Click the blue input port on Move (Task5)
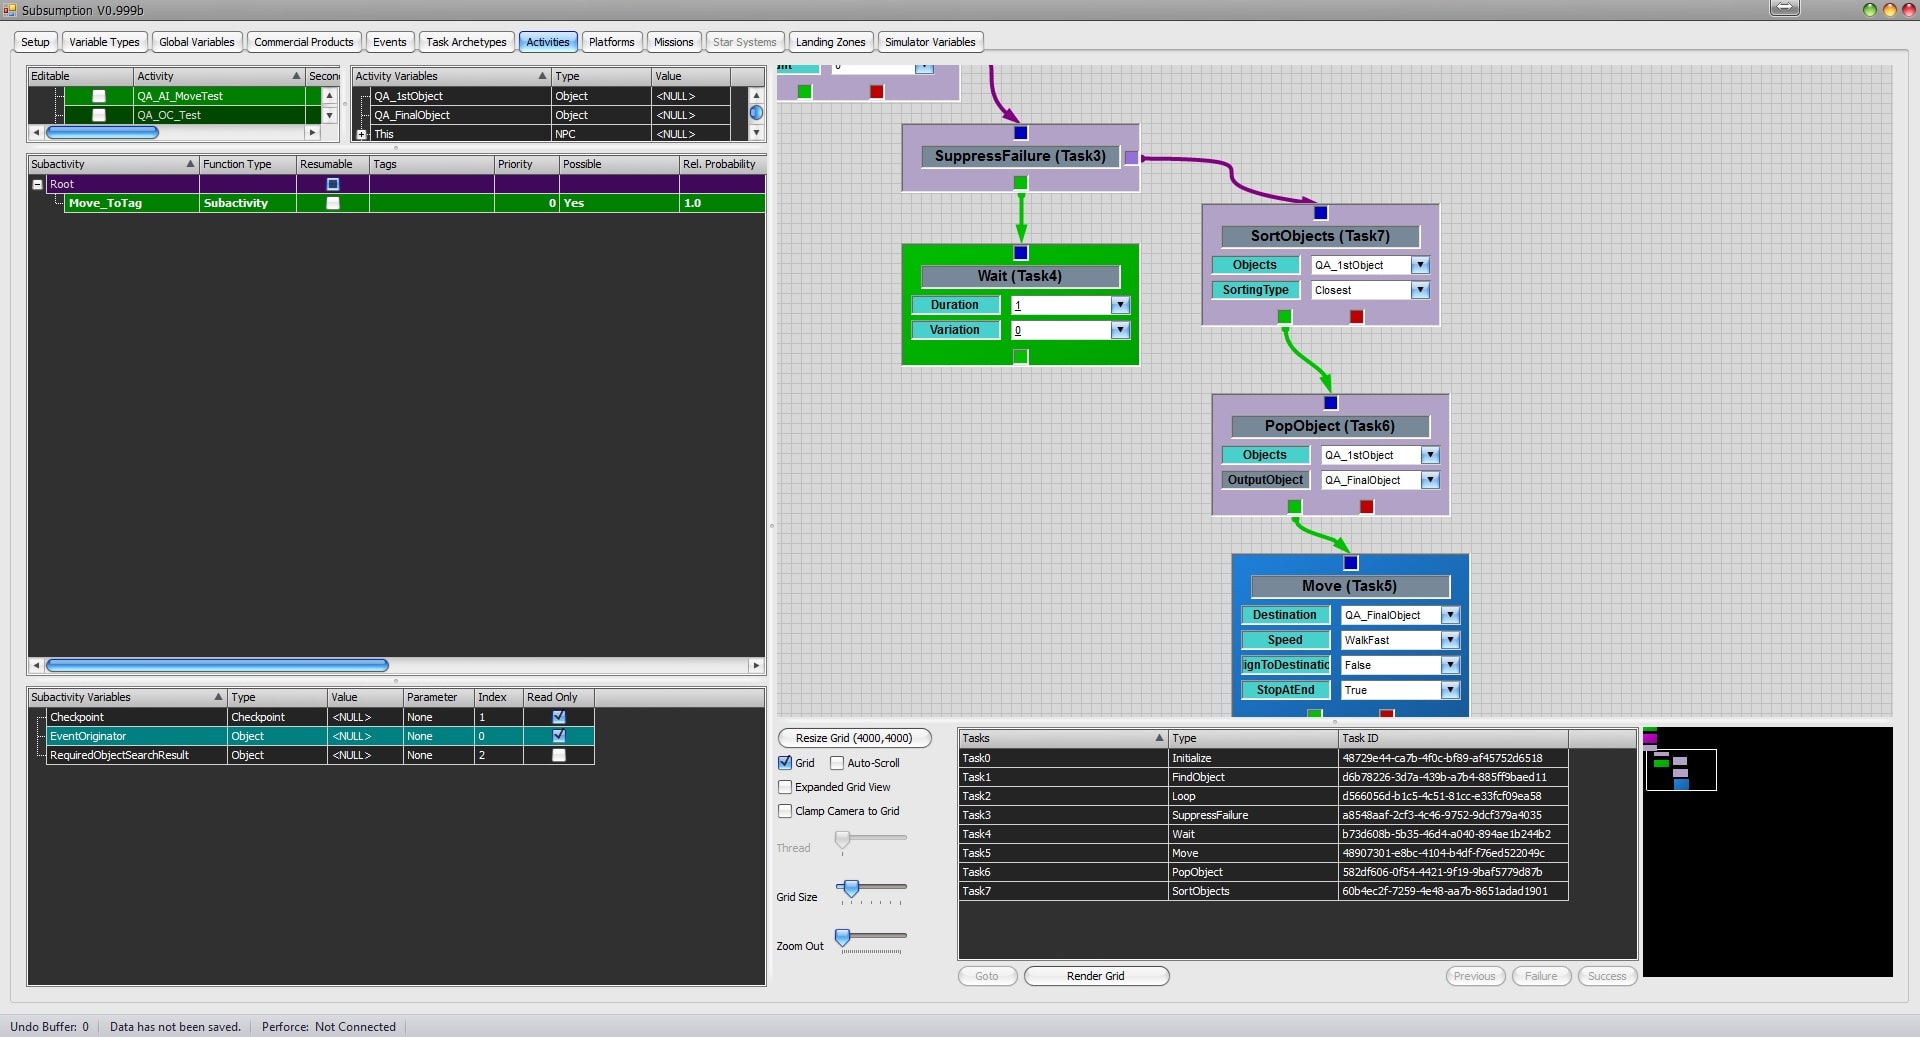1920x1037 pixels. 1350,563
